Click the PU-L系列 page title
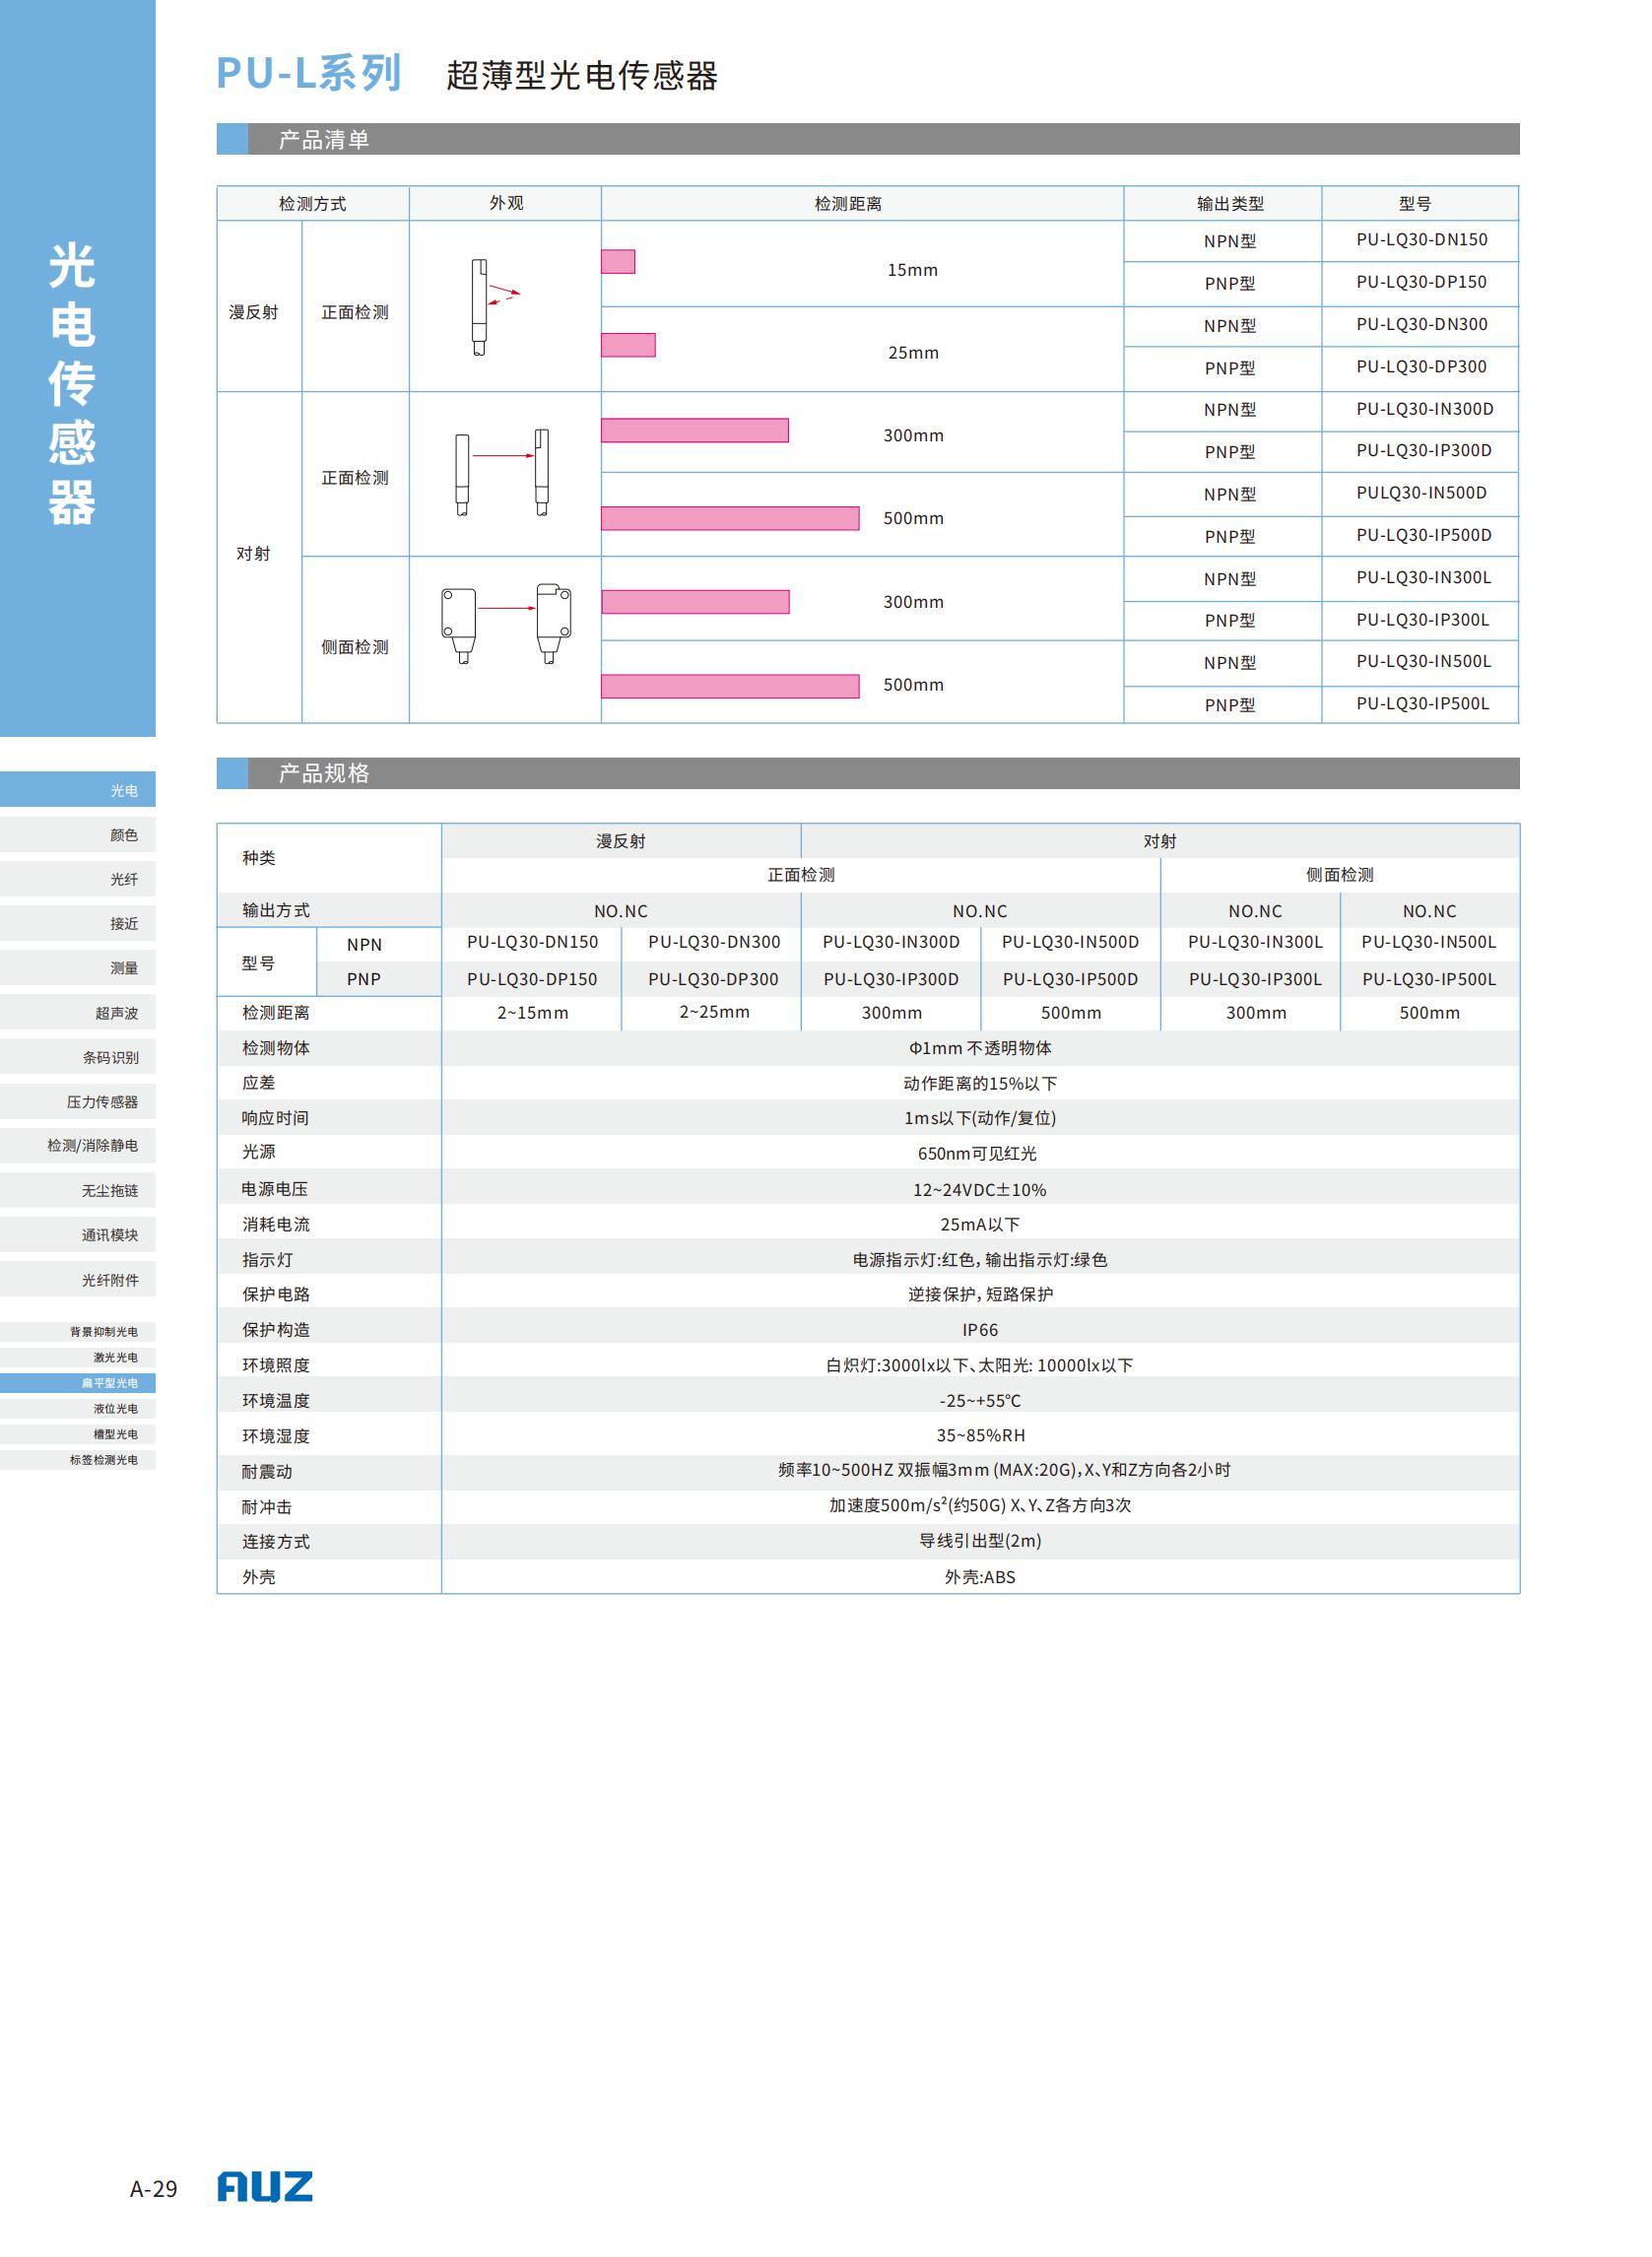Viewport: 1652px width, 2257px height. point(309,74)
